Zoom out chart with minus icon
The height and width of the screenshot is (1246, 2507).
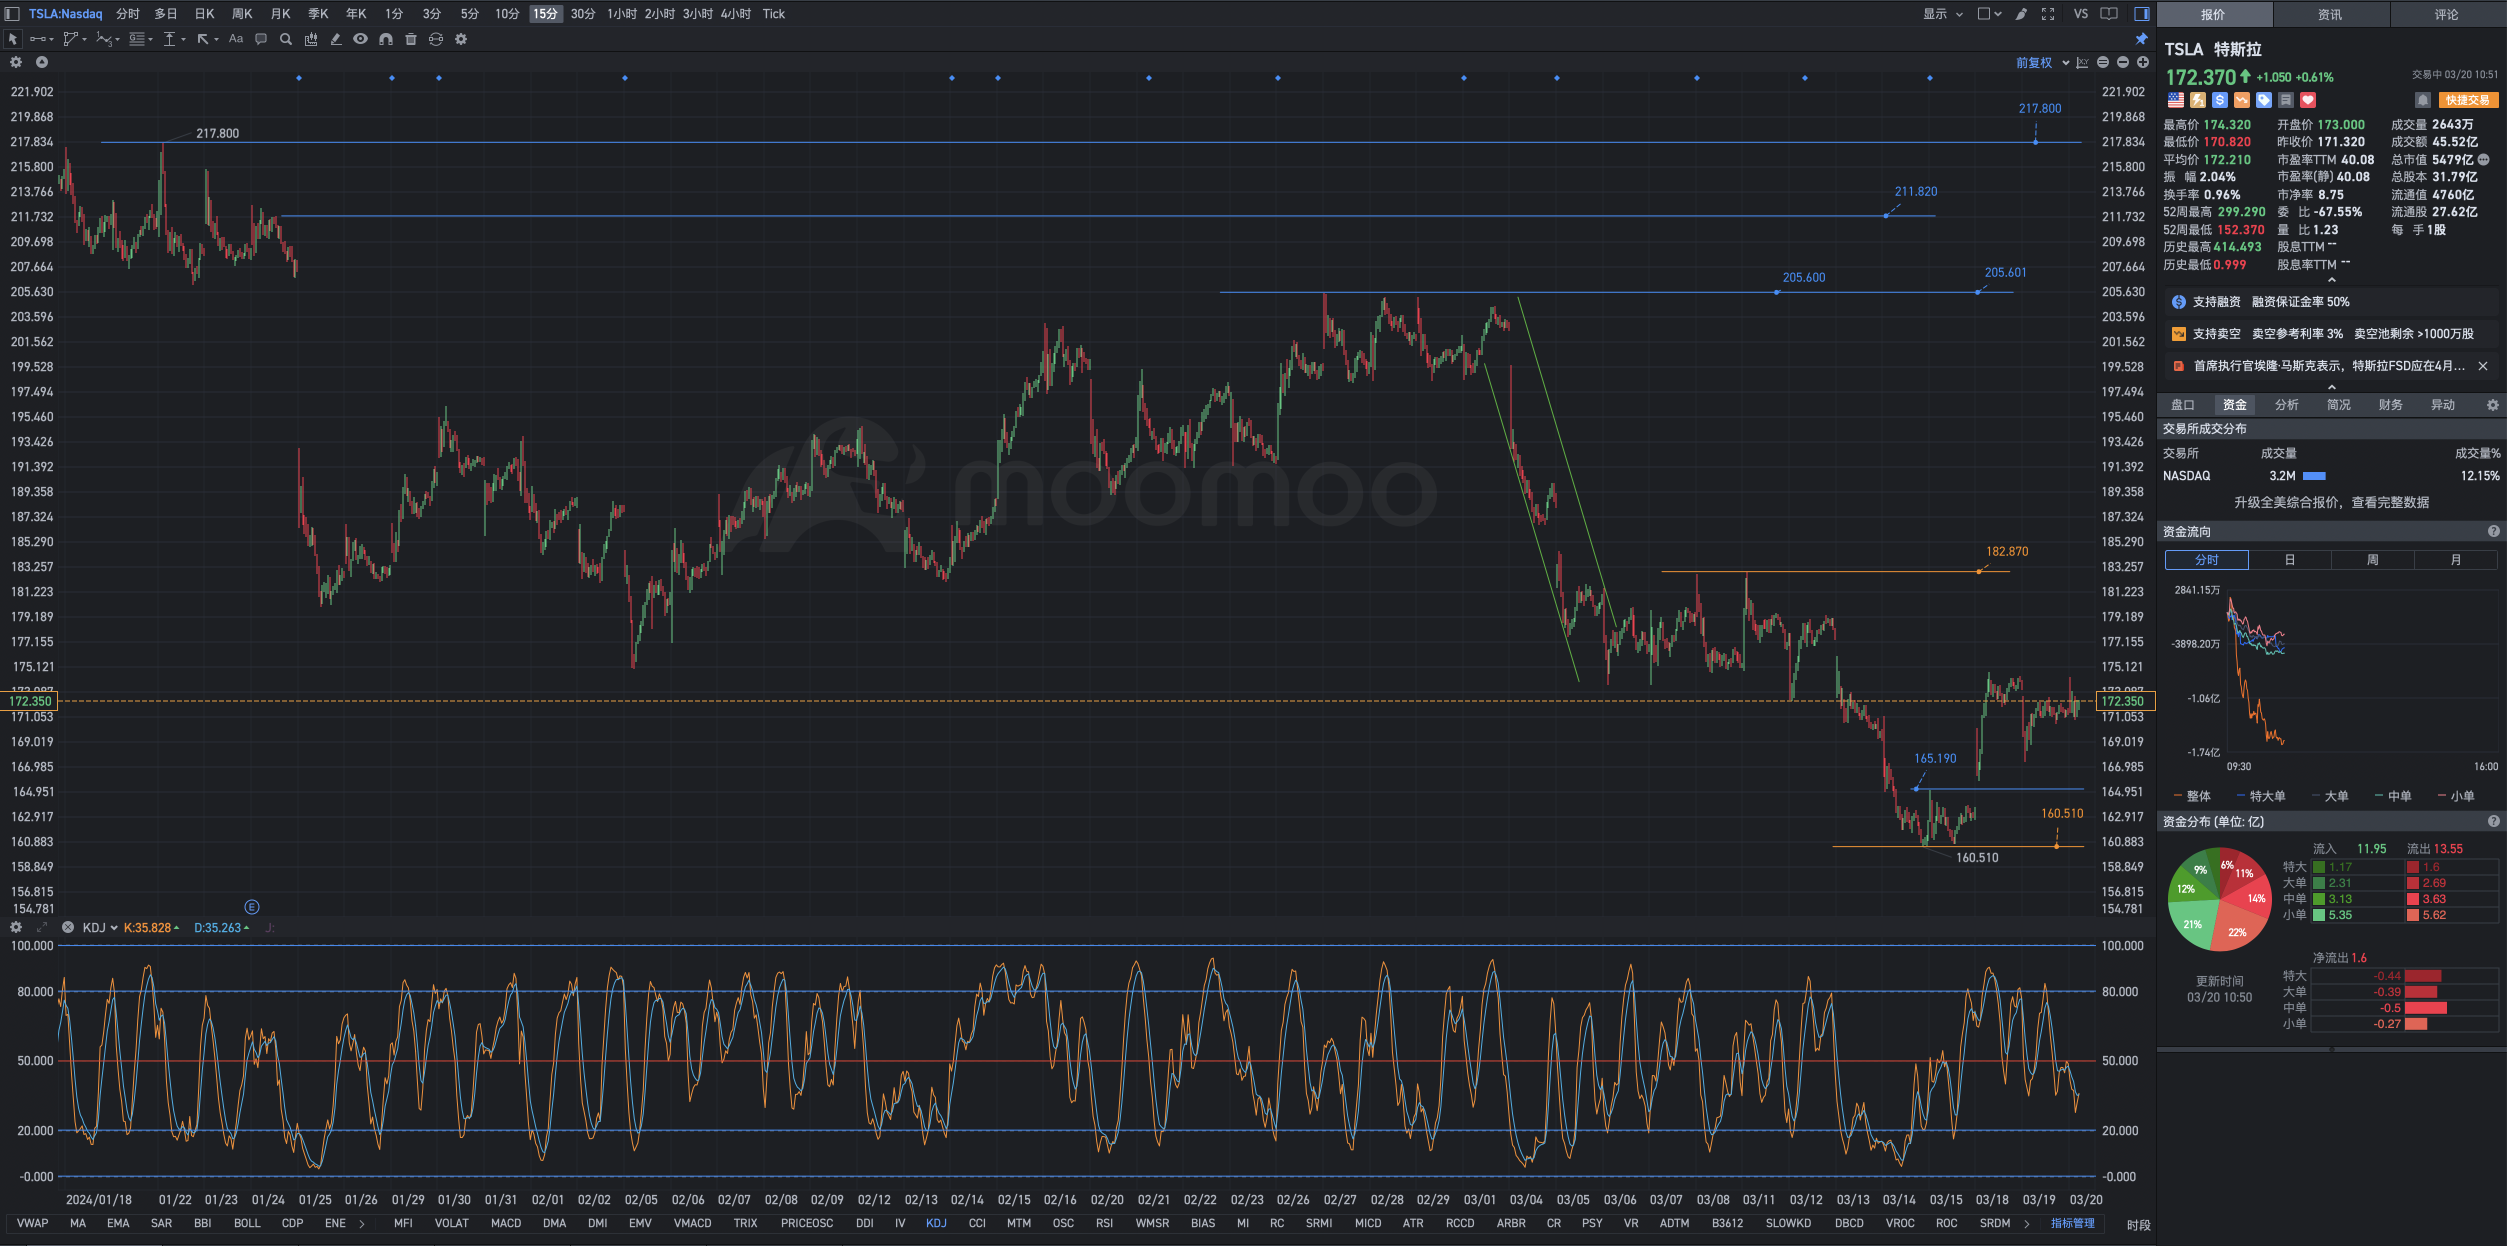(x=2123, y=62)
